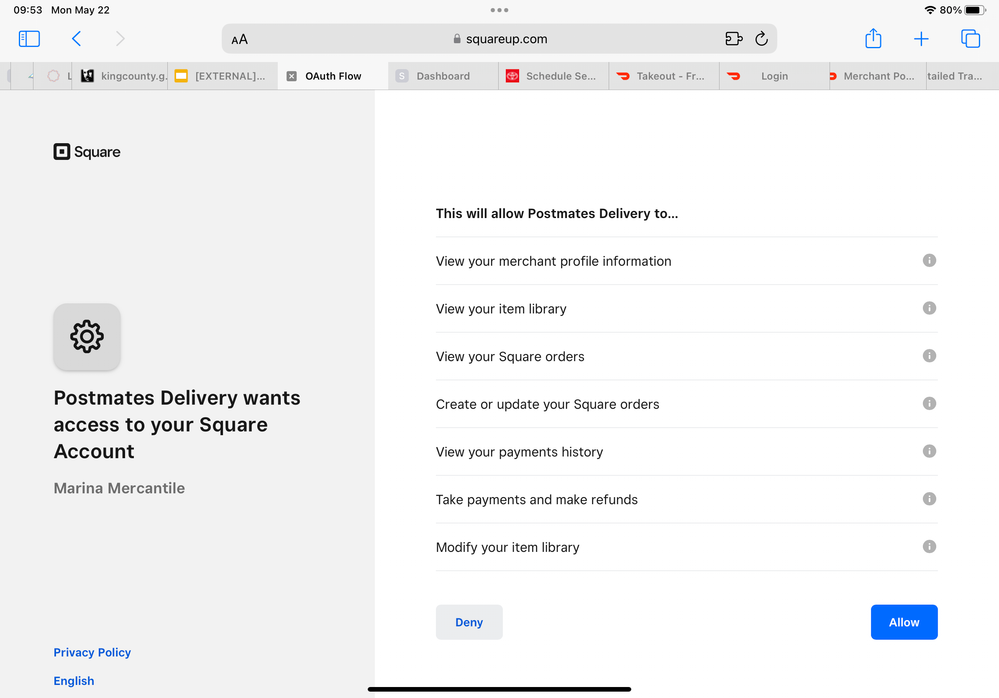Screen dimensions: 999x698
Task: Tap the Share icon in toolbar
Action: [x=873, y=39]
